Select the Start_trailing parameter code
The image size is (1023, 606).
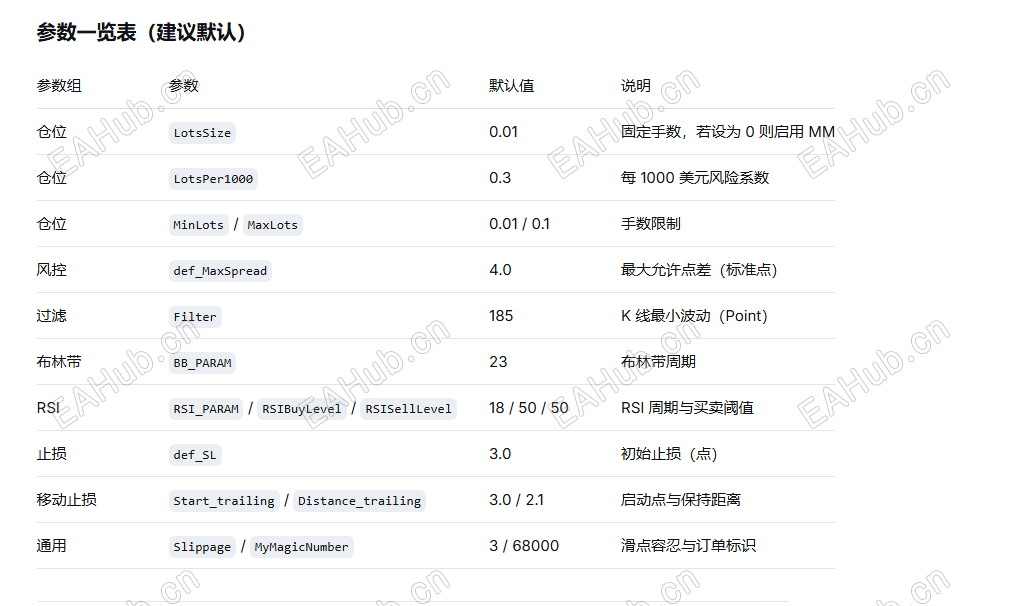[224, 501]
